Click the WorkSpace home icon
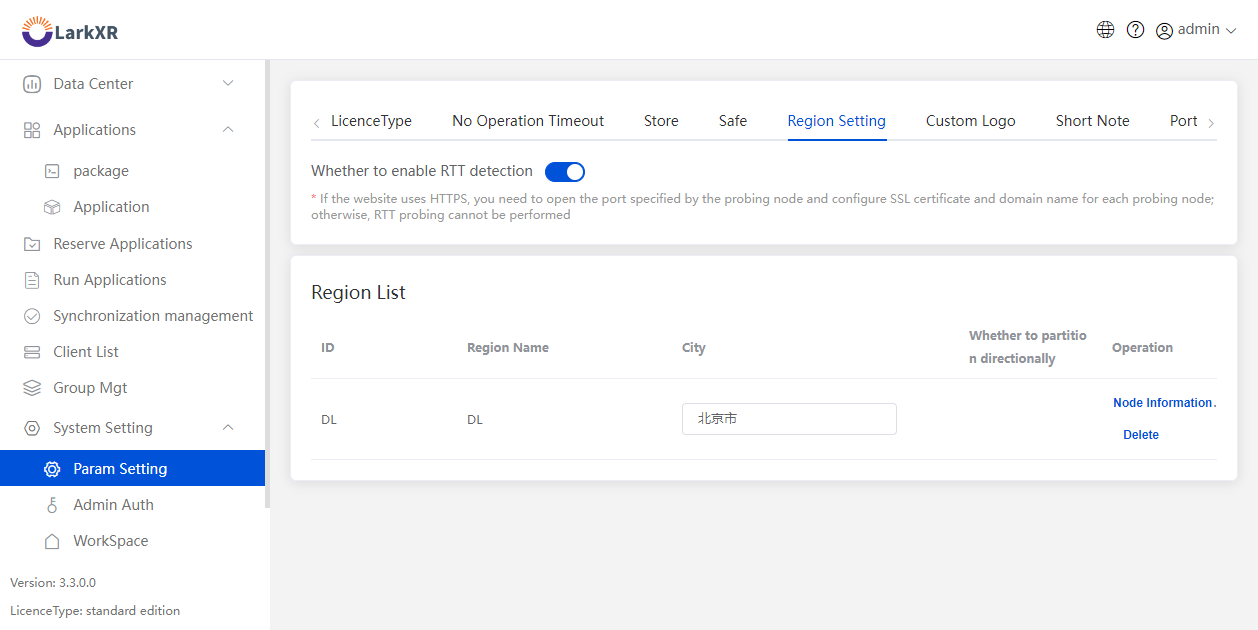The width and height of the screenshot is (1258, 630). (x=52, y=541)
